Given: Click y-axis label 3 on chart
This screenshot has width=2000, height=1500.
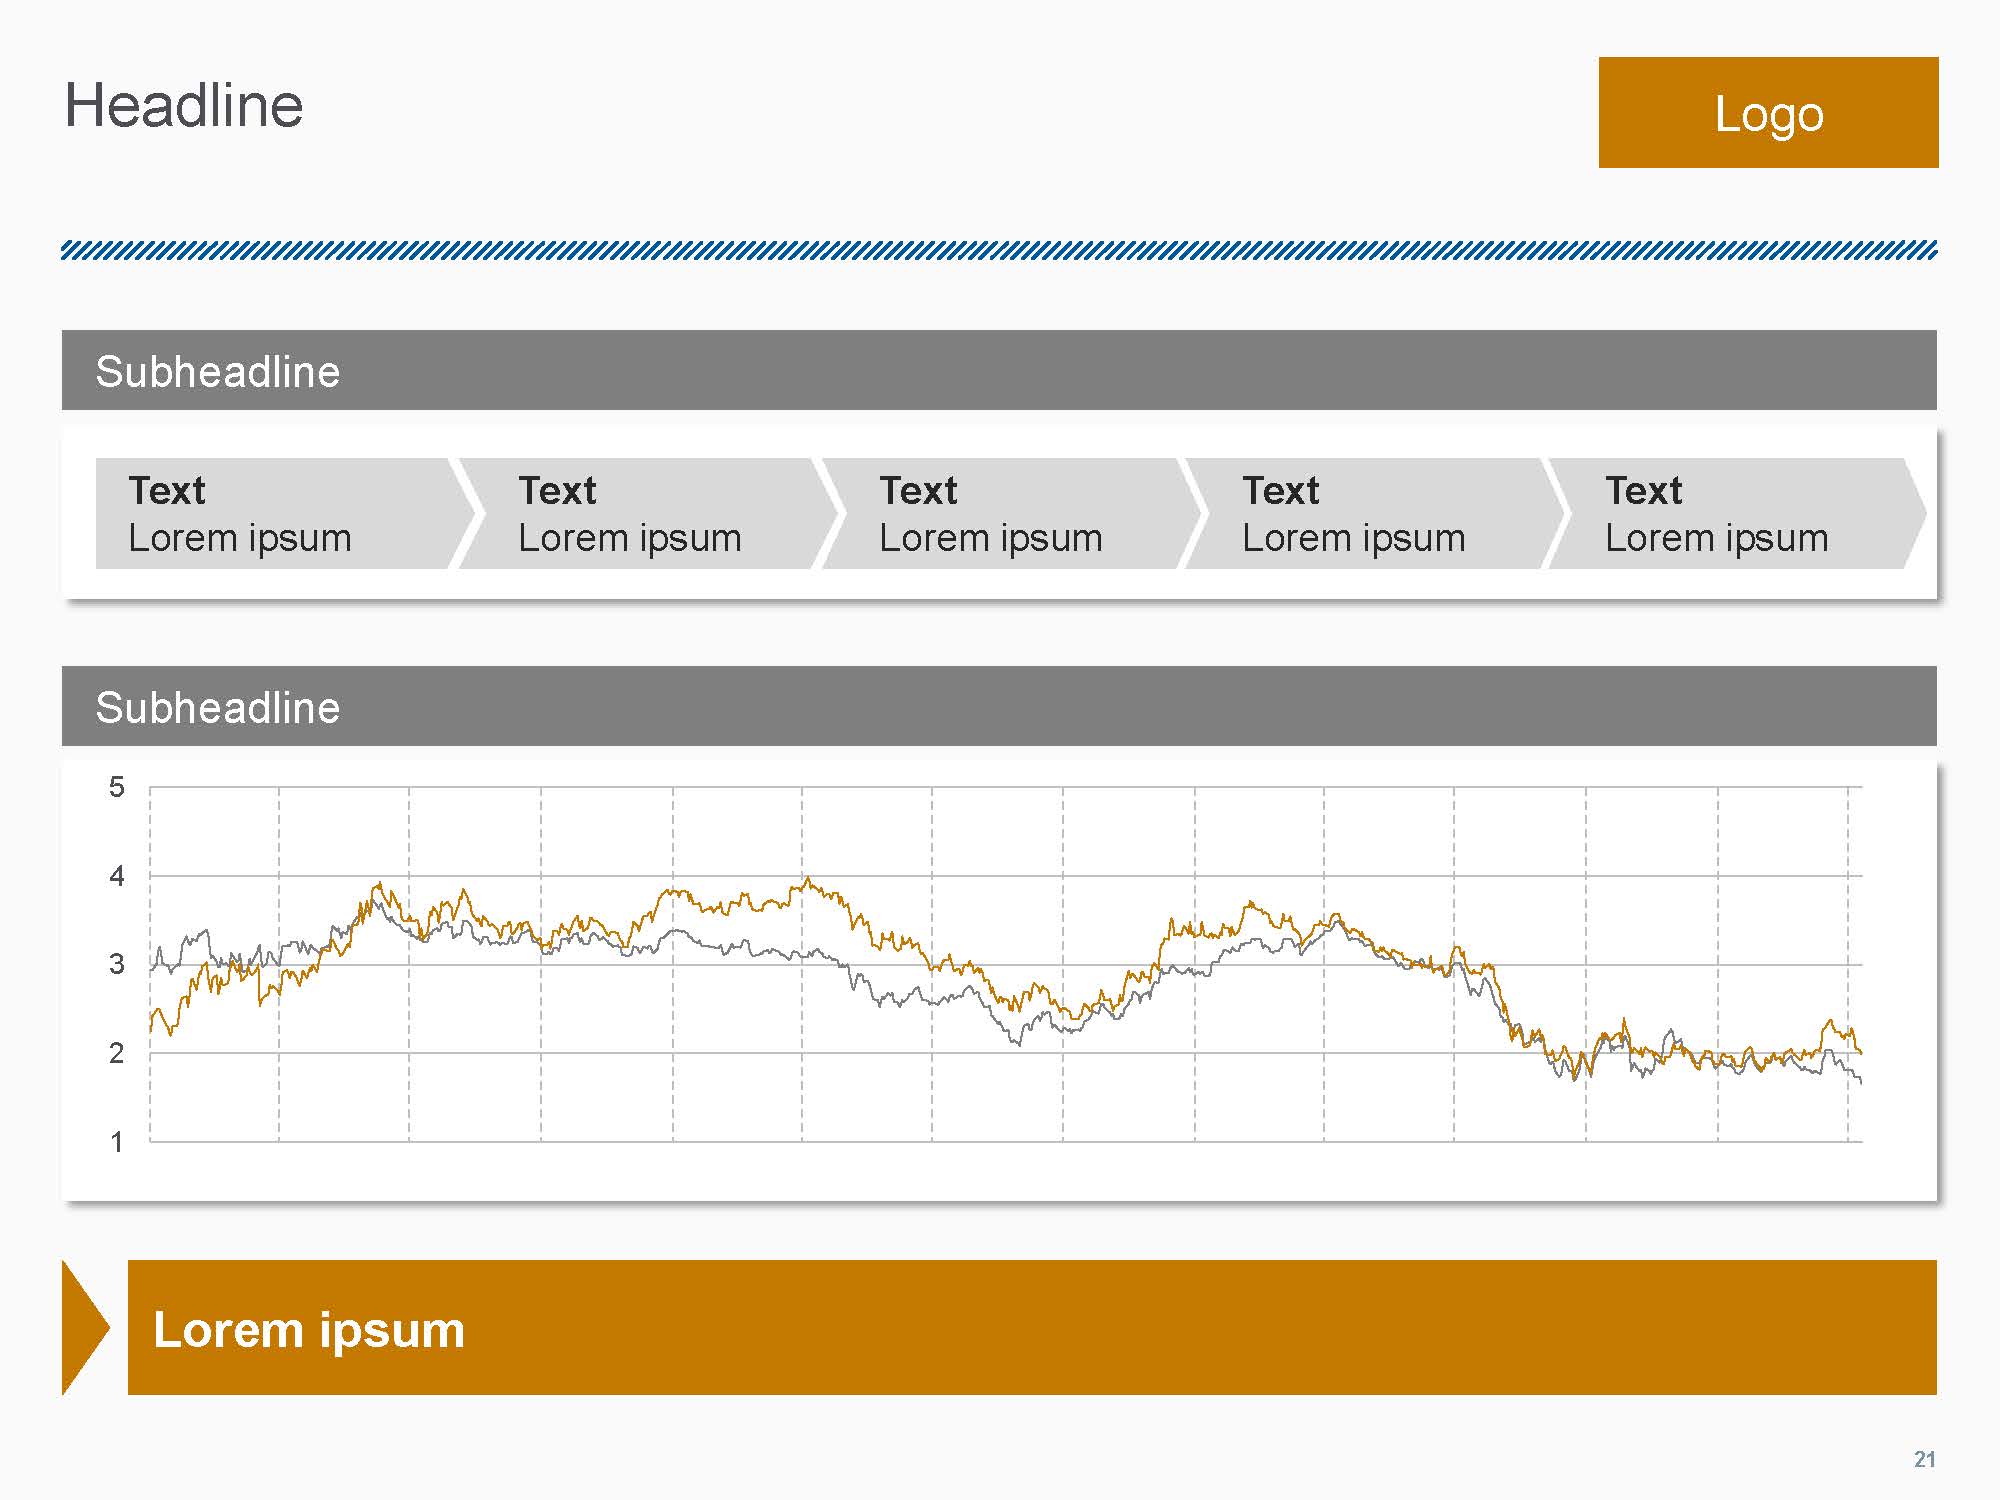Looking at the screenshot, I should 117,965.
